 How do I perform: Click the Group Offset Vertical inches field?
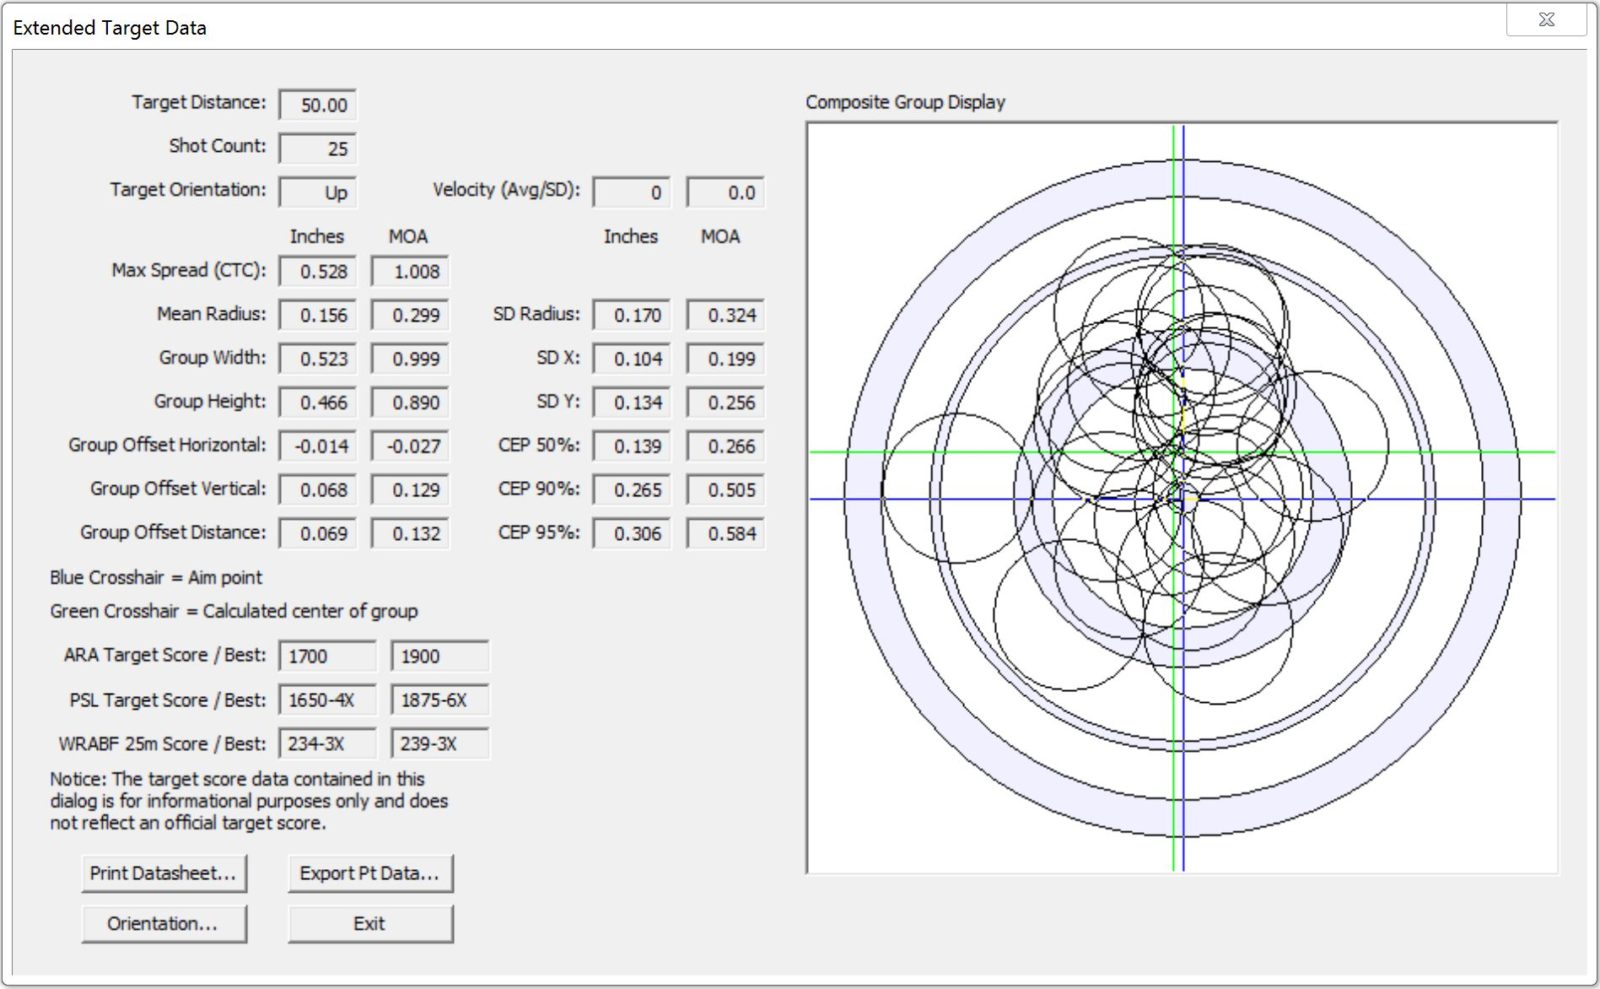pos(319,489)
